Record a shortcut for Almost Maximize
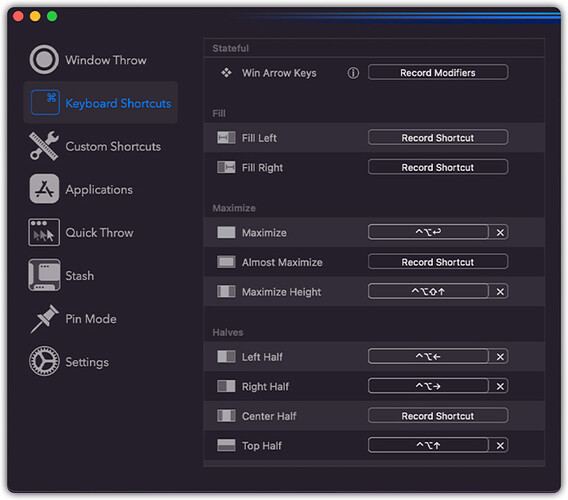568x500 pixels. [x=438, y=262]
